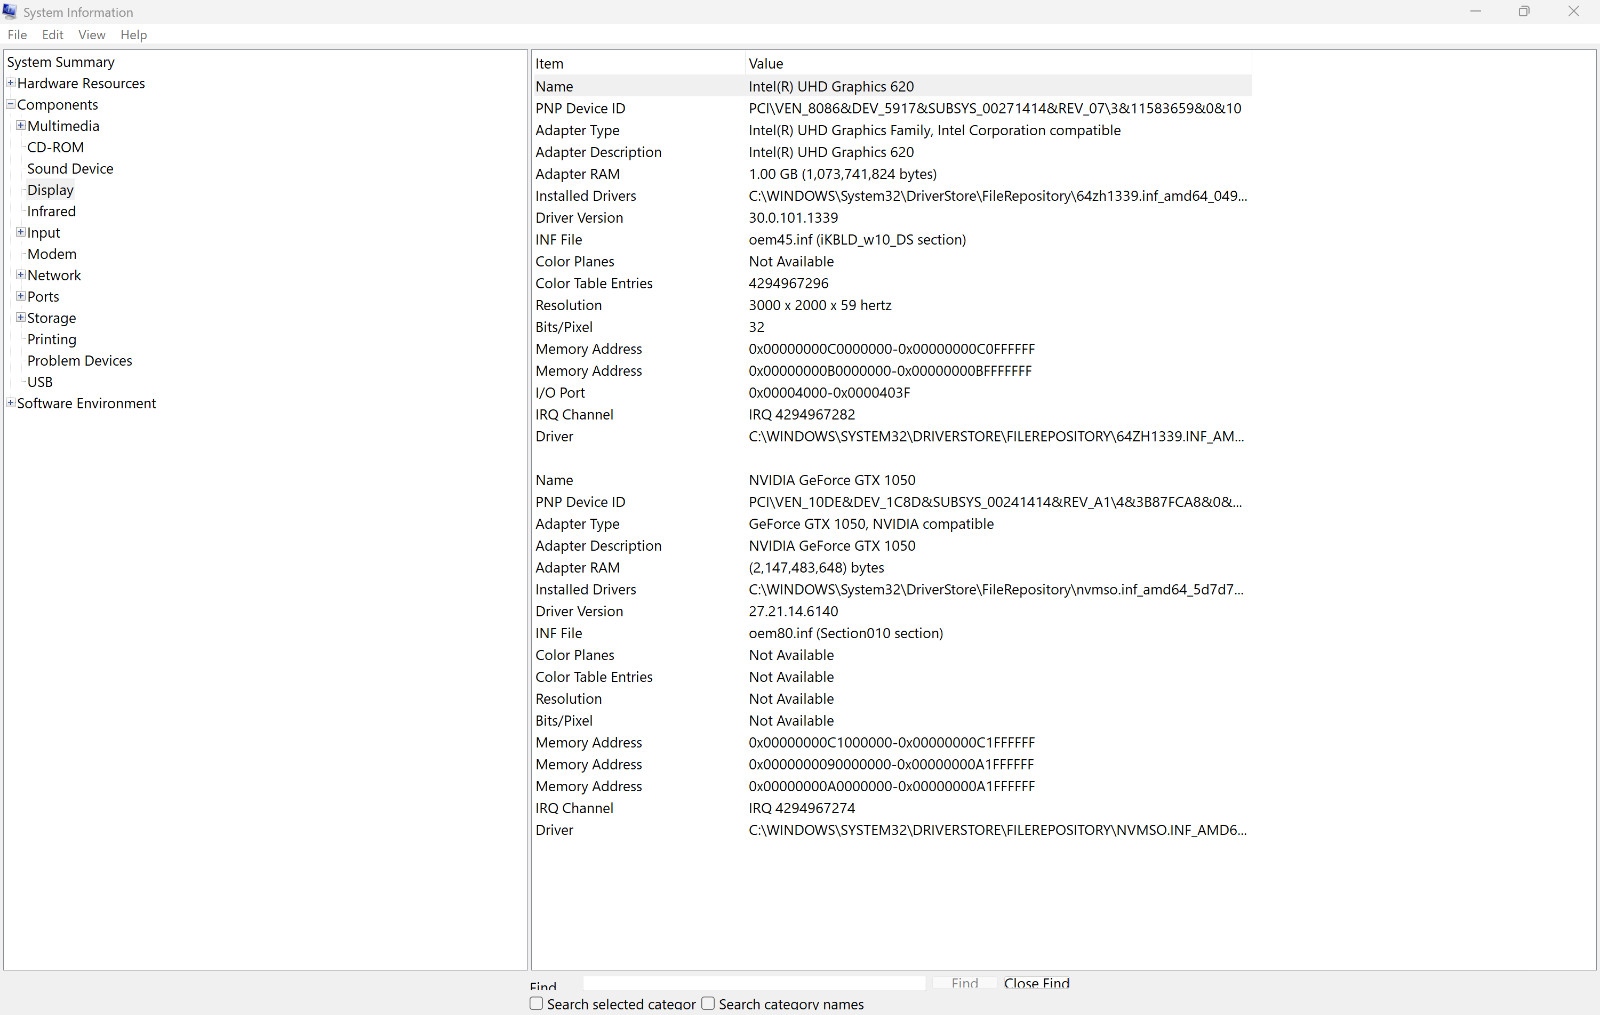Screen dimensions: 1600x1015
Task: Click the 0x00004000-0x0000403F port value
Action: (830, 393)
